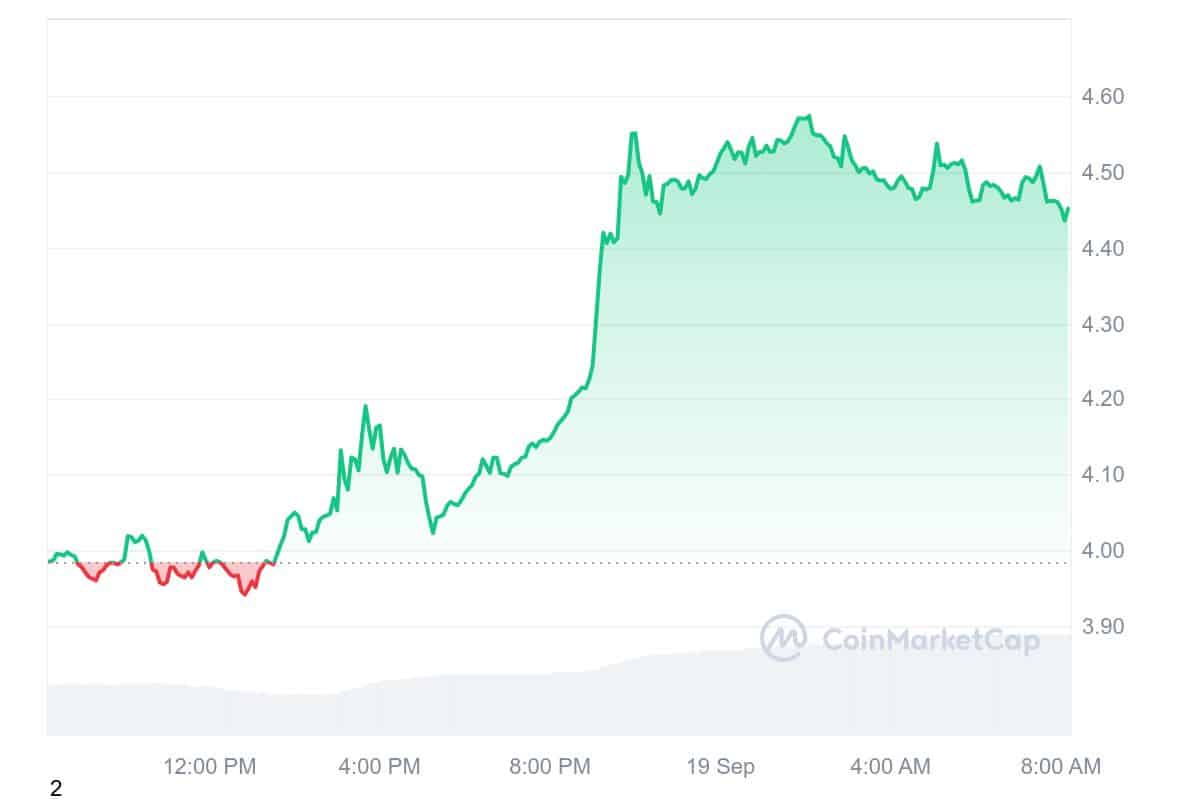Viewport: 1200px width, 800px height.
Task: Click the 3.90 price axis label
Action: pos(1104,627)
